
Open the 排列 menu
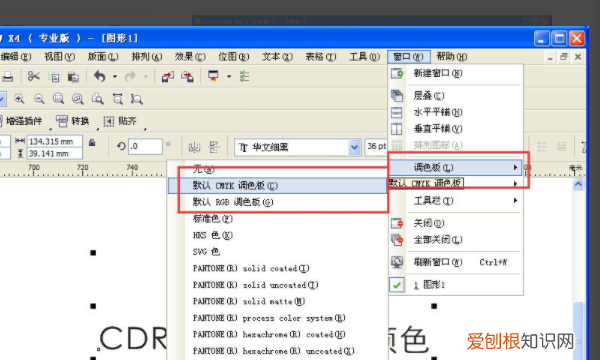point(147,57)
